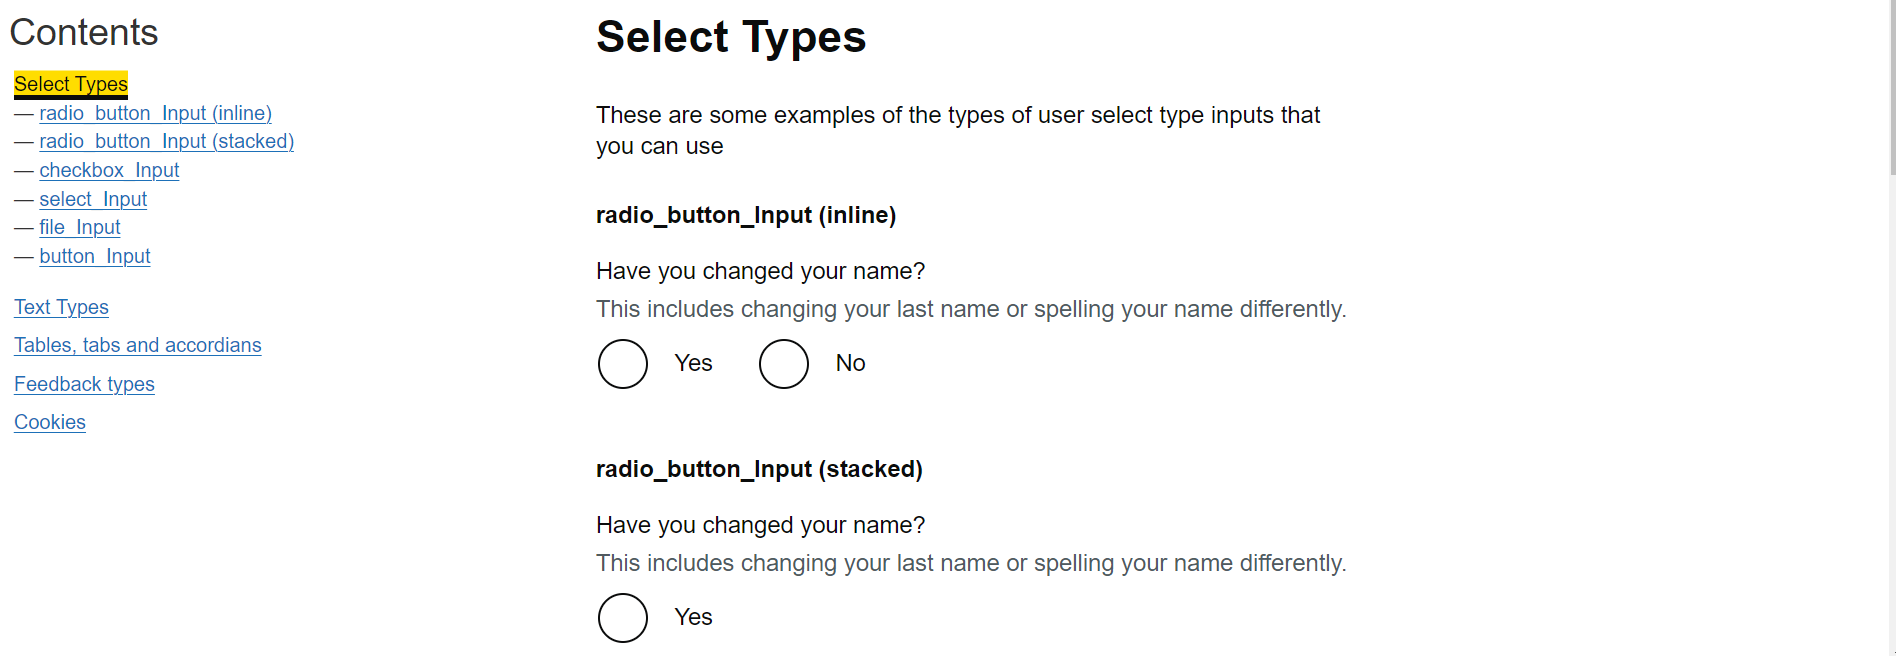
Task: Go to radio_button_Input (stacked) link
Action: [166, 141]
